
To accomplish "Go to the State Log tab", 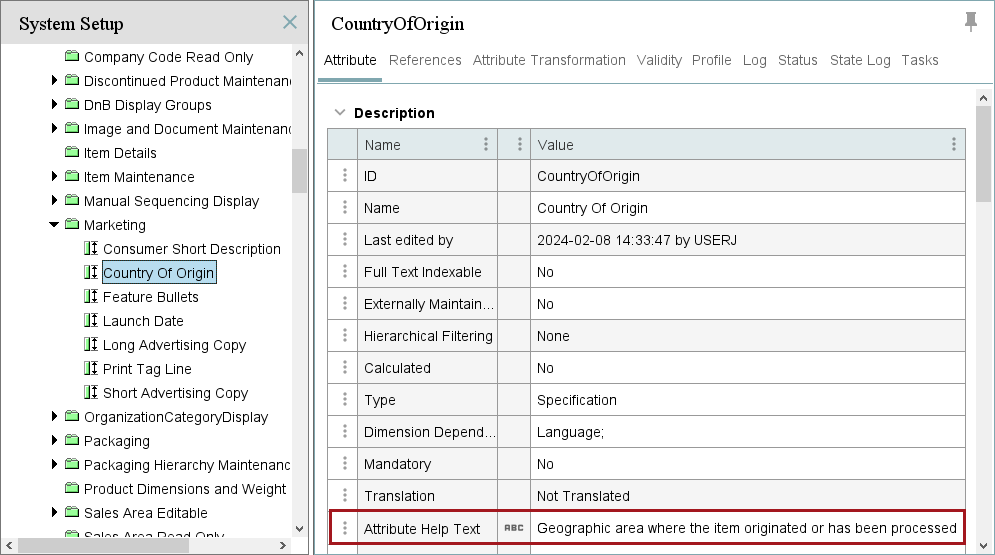I will point(859,60).
